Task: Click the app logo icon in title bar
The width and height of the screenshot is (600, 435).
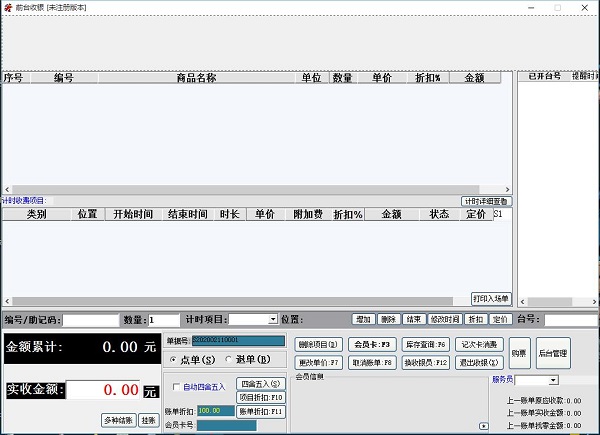Action: click(8, 7)
